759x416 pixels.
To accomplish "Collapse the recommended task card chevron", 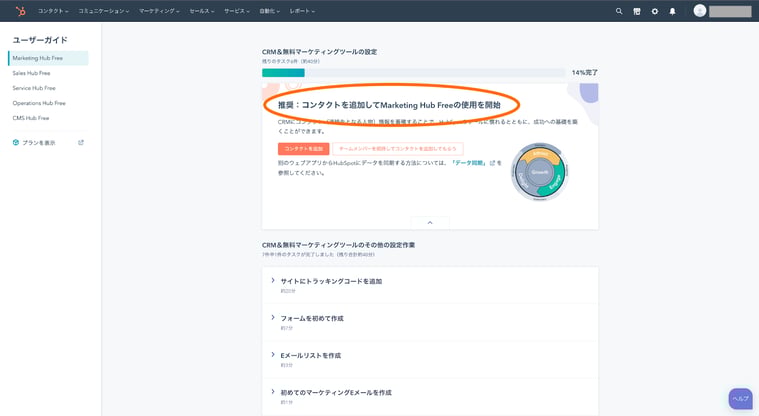I will 430,222.
